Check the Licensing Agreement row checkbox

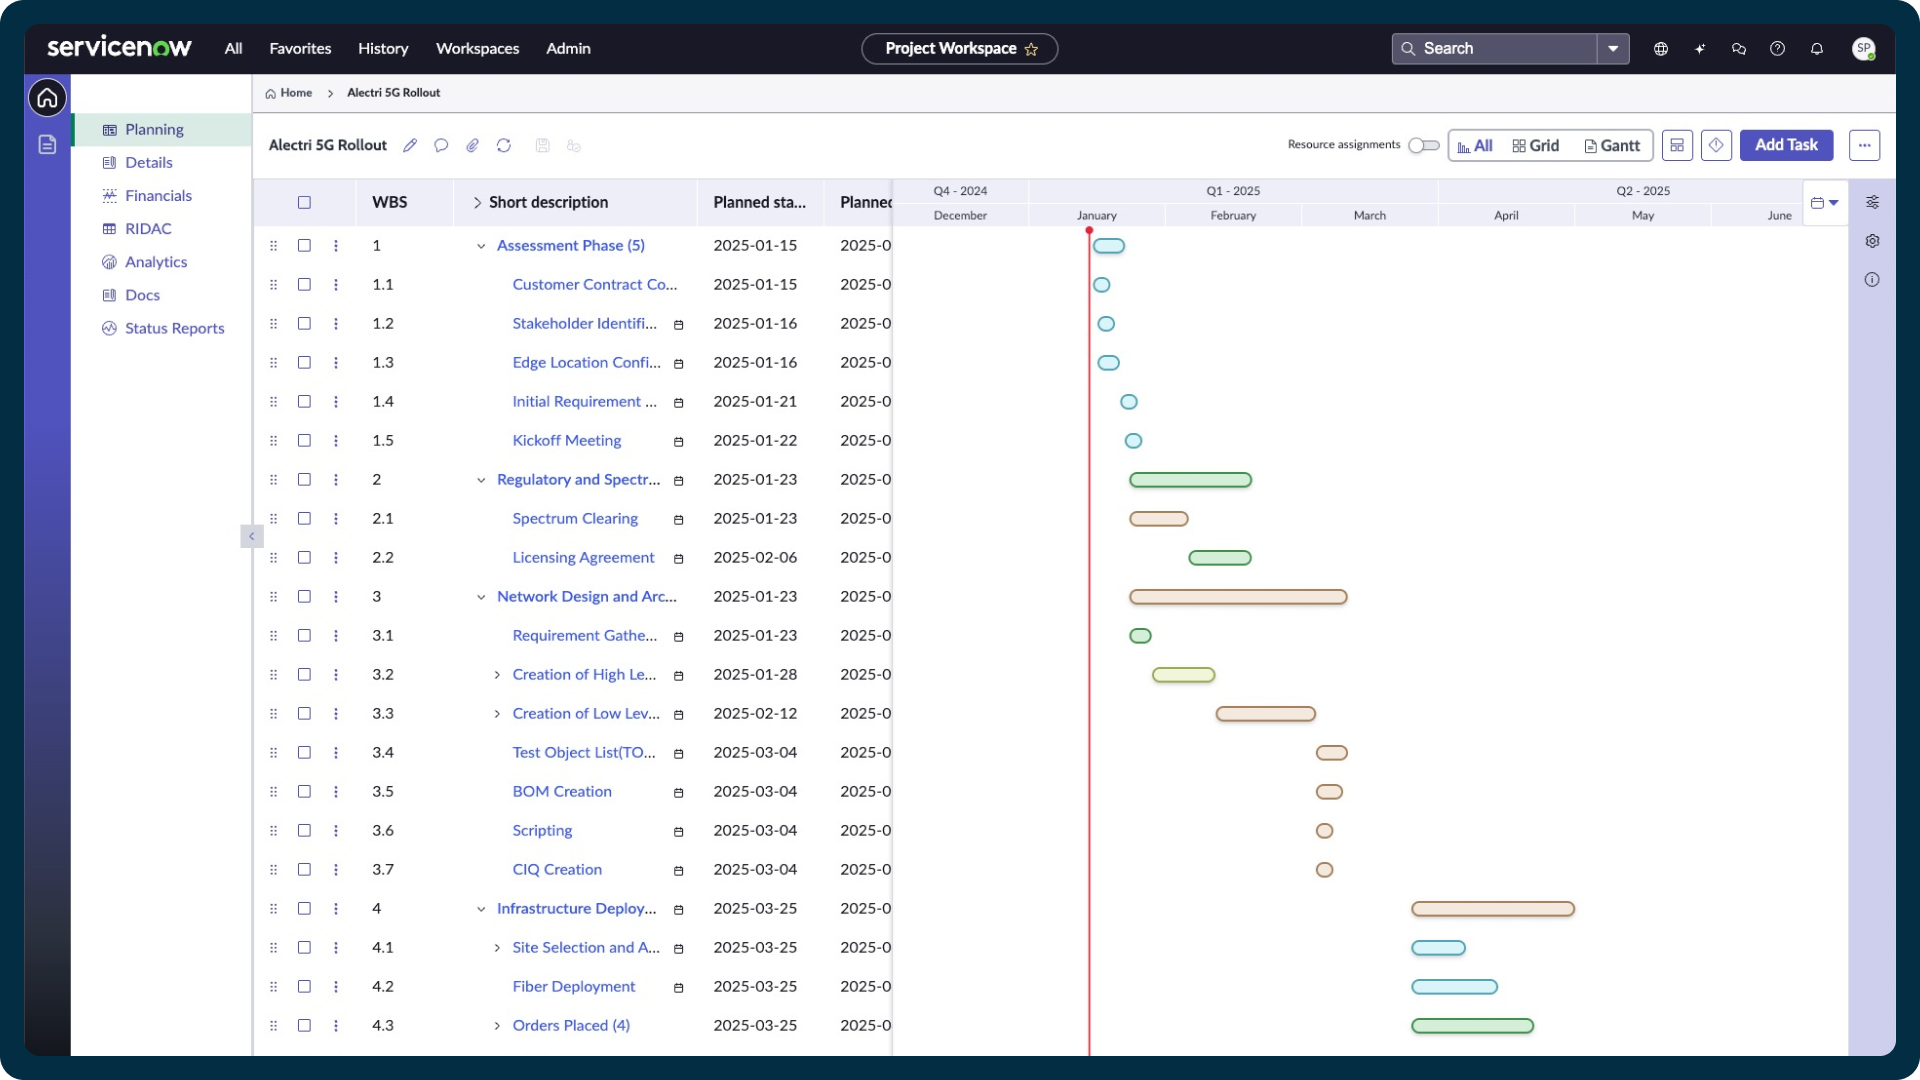coord(304,558)
